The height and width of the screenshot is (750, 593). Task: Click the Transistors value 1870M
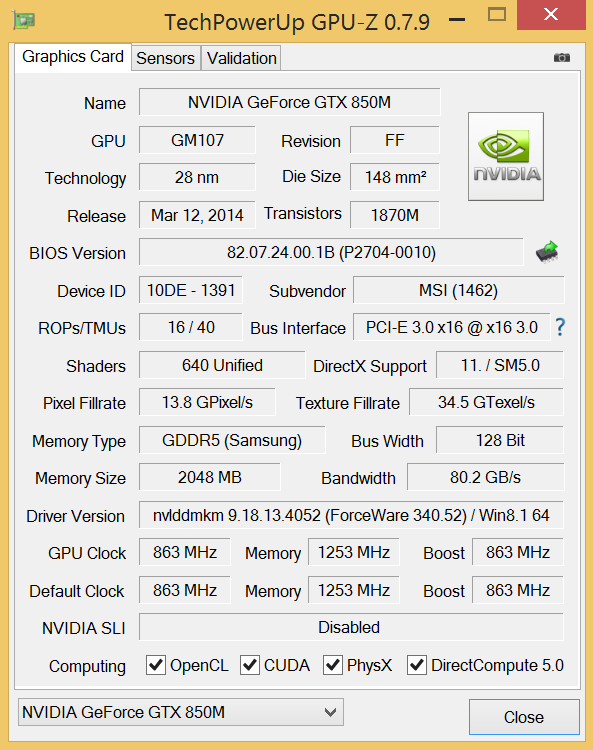[395, 215]
